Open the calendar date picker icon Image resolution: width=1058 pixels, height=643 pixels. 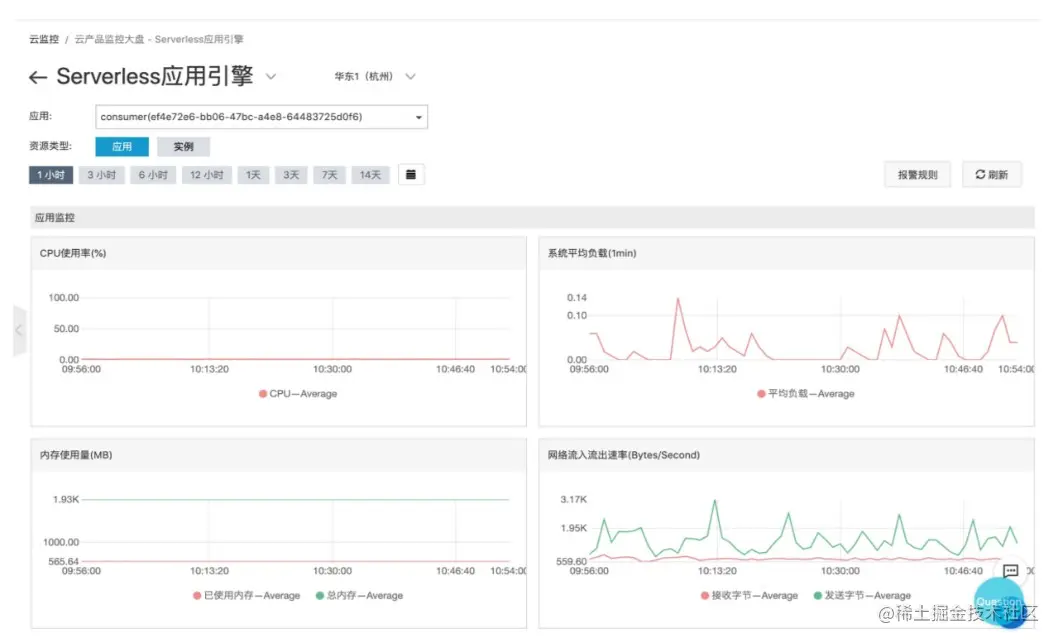coord(410,175)
